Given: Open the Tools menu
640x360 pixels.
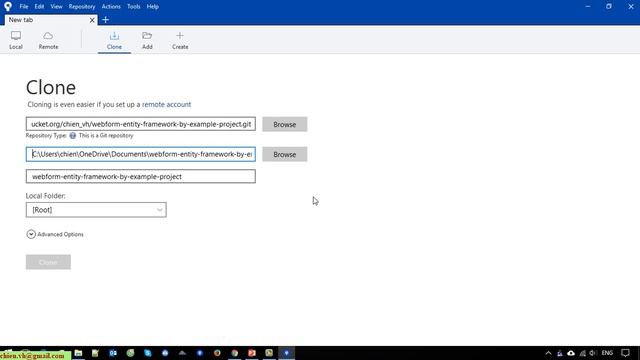Looking at the screenshot, I should click(133, 7).
